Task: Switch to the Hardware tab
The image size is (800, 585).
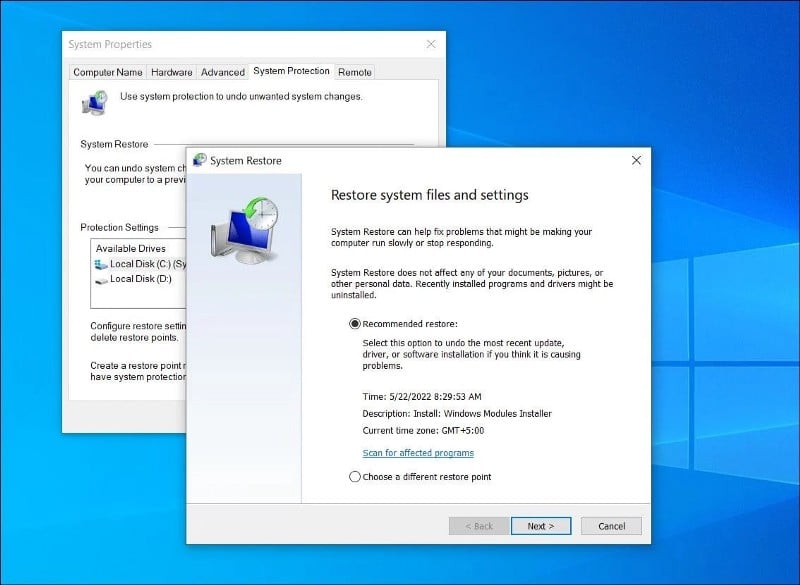Action: (x=171, y=72)
